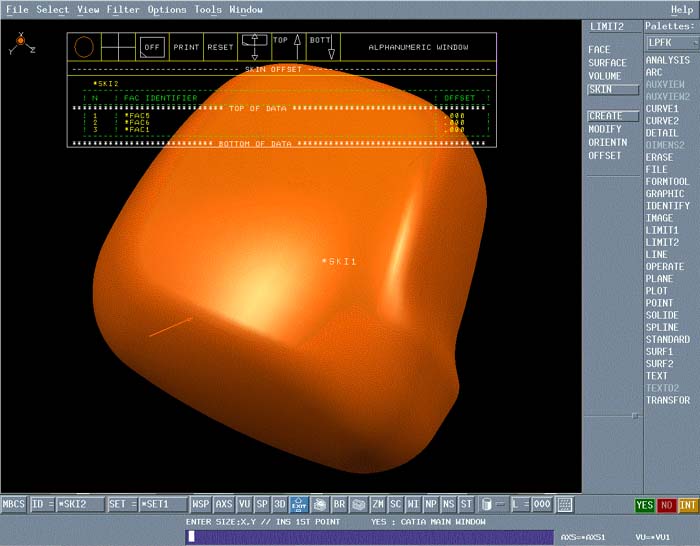This screenshot has height=546, width=700.
Task: Click the printer icon in bottom toolbar
Action: click(320, 505)
